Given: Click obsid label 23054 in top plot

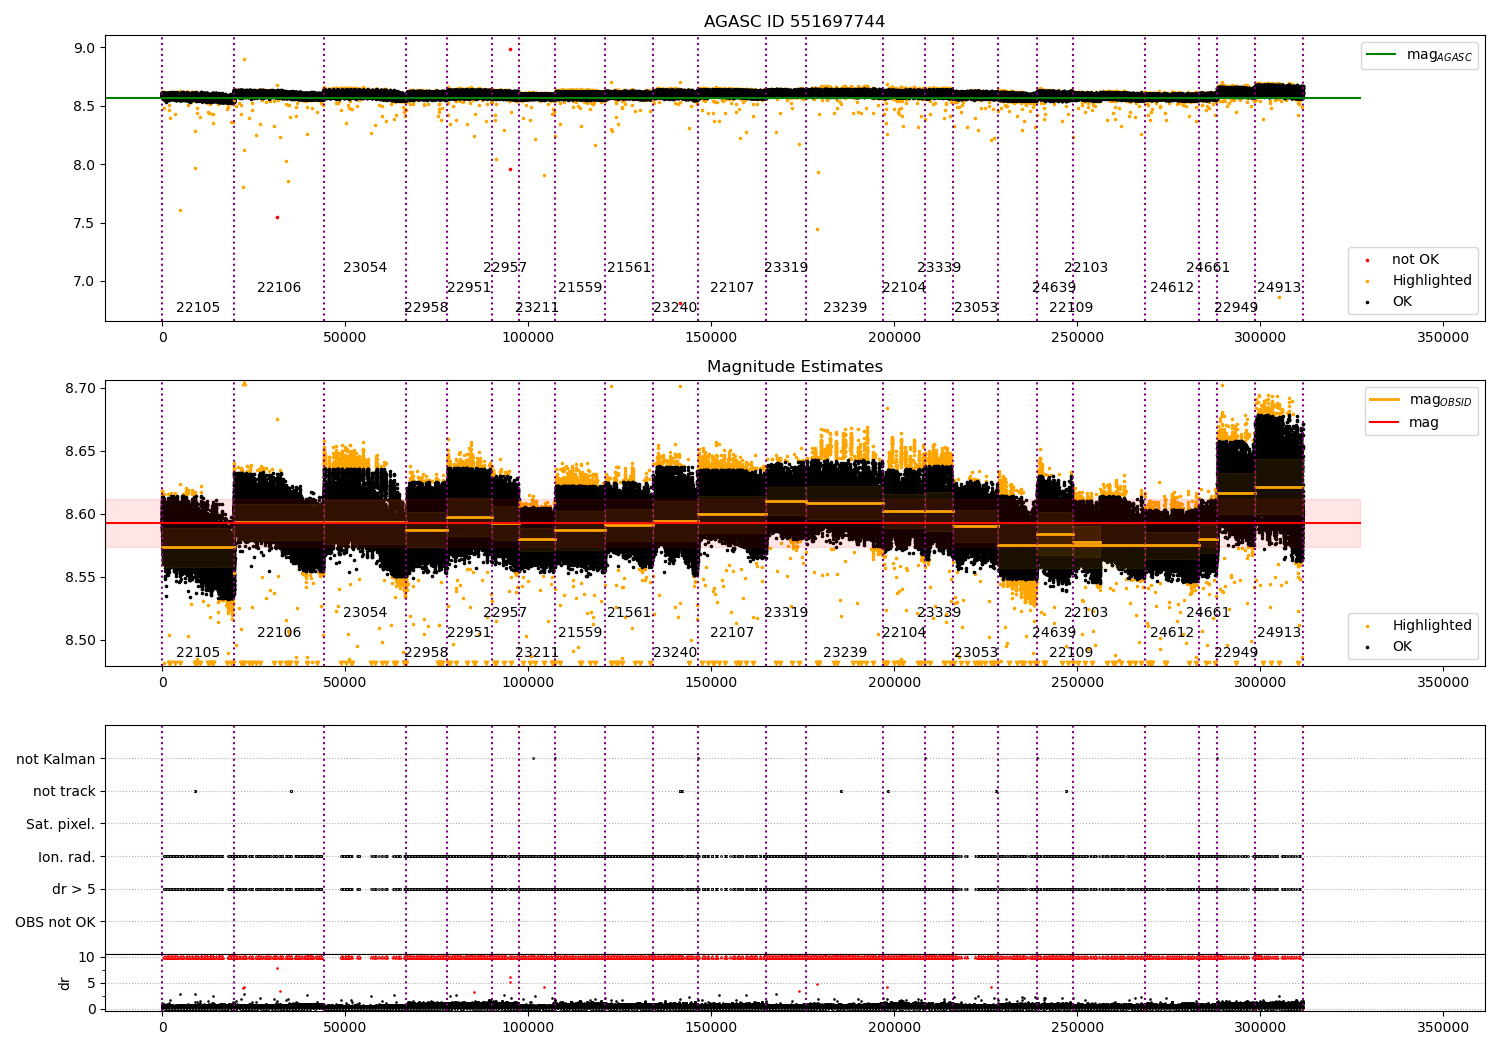Looking at the screenshot, I should click(365, 268).
